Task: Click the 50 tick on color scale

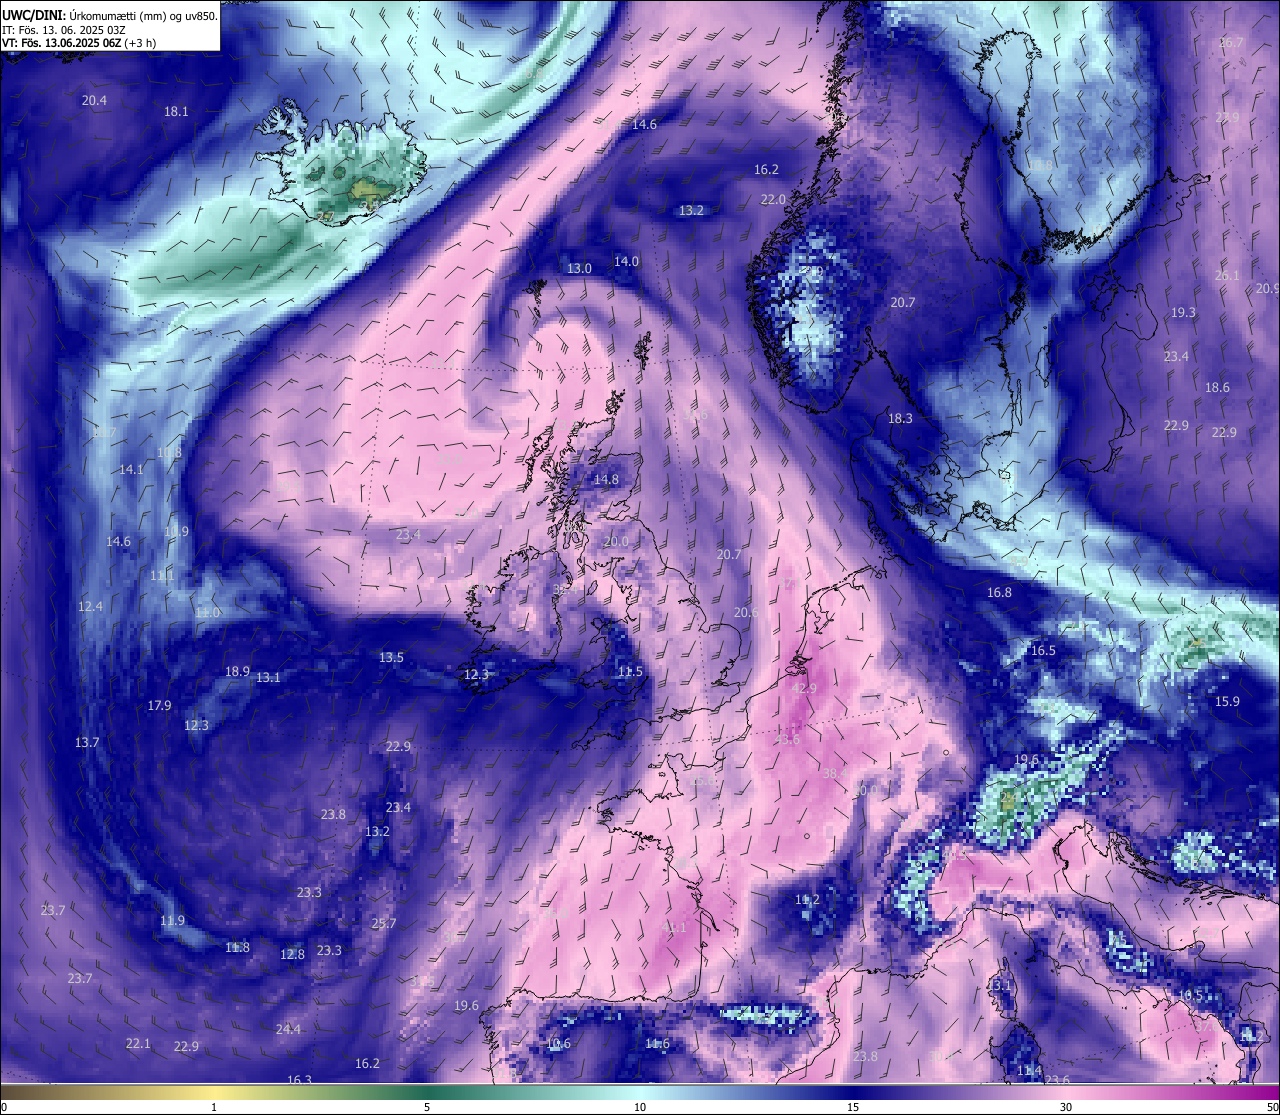Action: (x=1272, y=1107)
